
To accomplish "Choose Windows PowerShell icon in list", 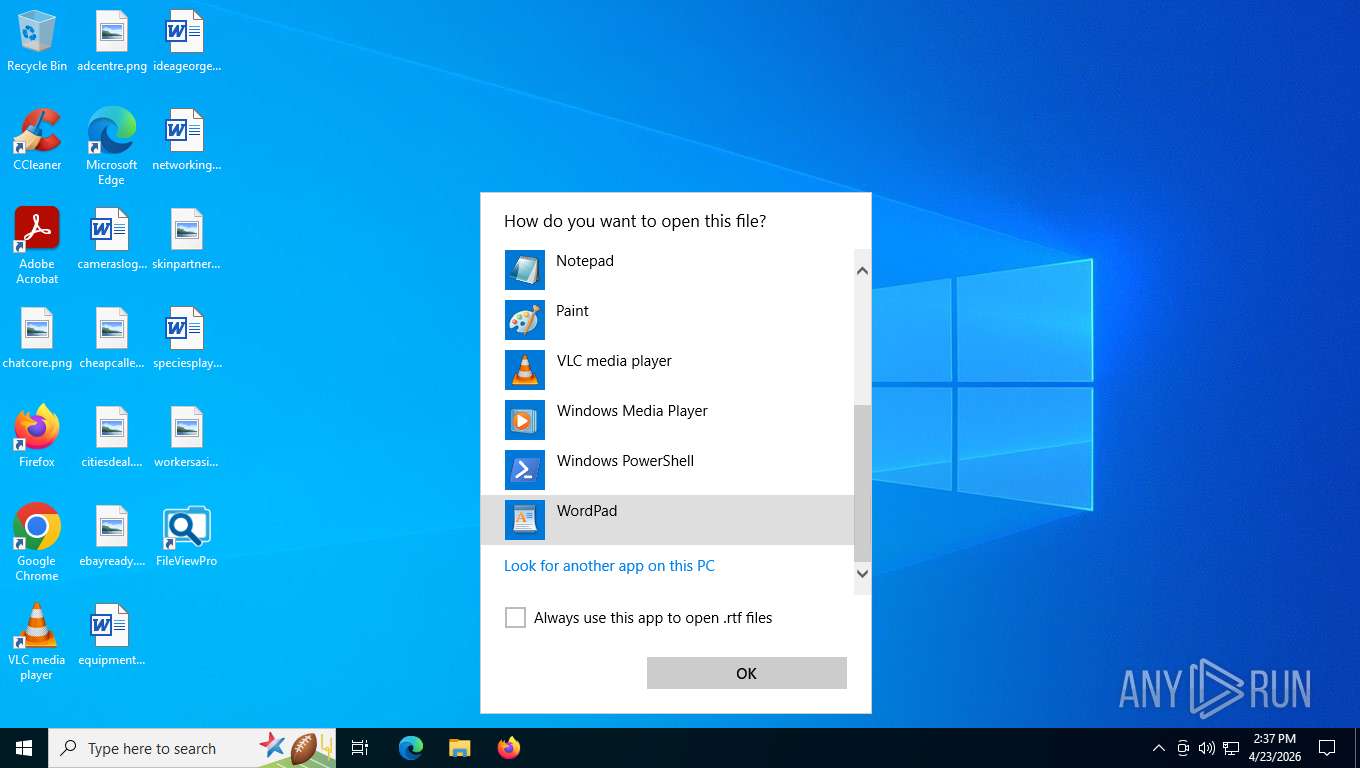I will pos(525,470).
